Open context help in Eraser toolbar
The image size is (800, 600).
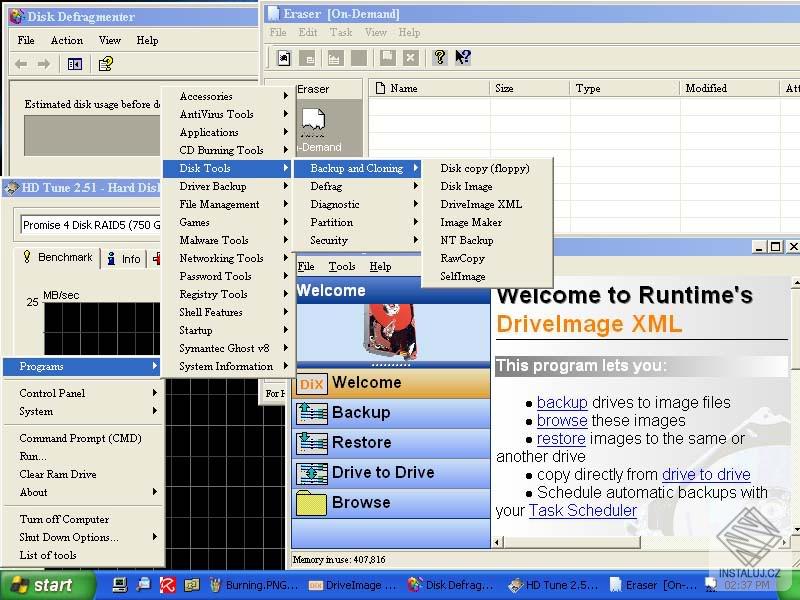[462, 57]
